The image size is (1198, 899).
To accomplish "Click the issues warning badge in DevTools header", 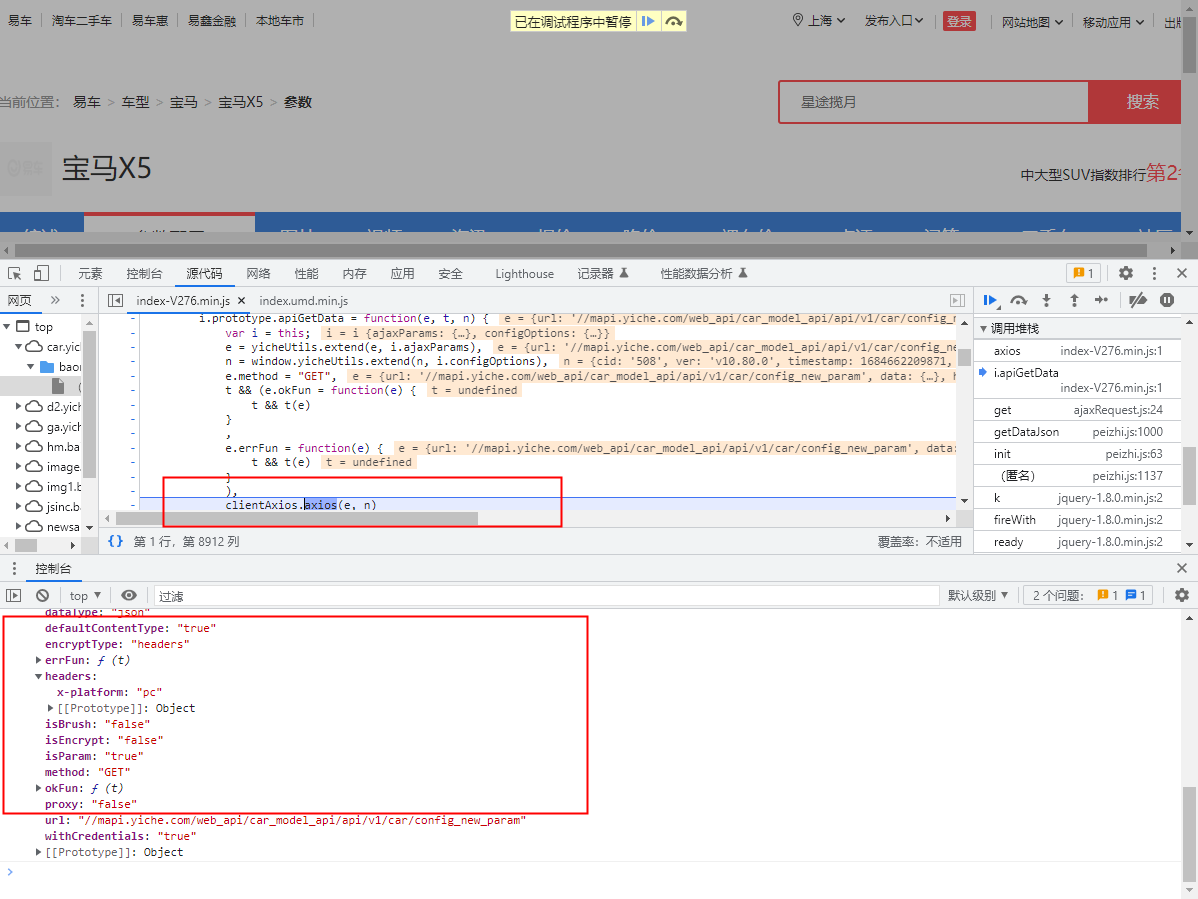I will 1083,273.
